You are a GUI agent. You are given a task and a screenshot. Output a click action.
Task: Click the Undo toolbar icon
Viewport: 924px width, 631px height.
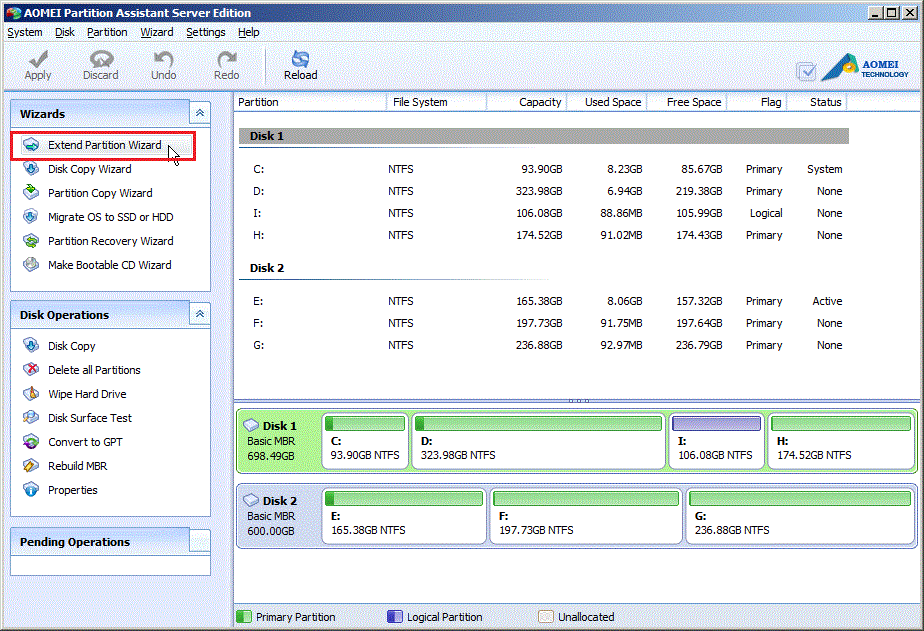163,60
